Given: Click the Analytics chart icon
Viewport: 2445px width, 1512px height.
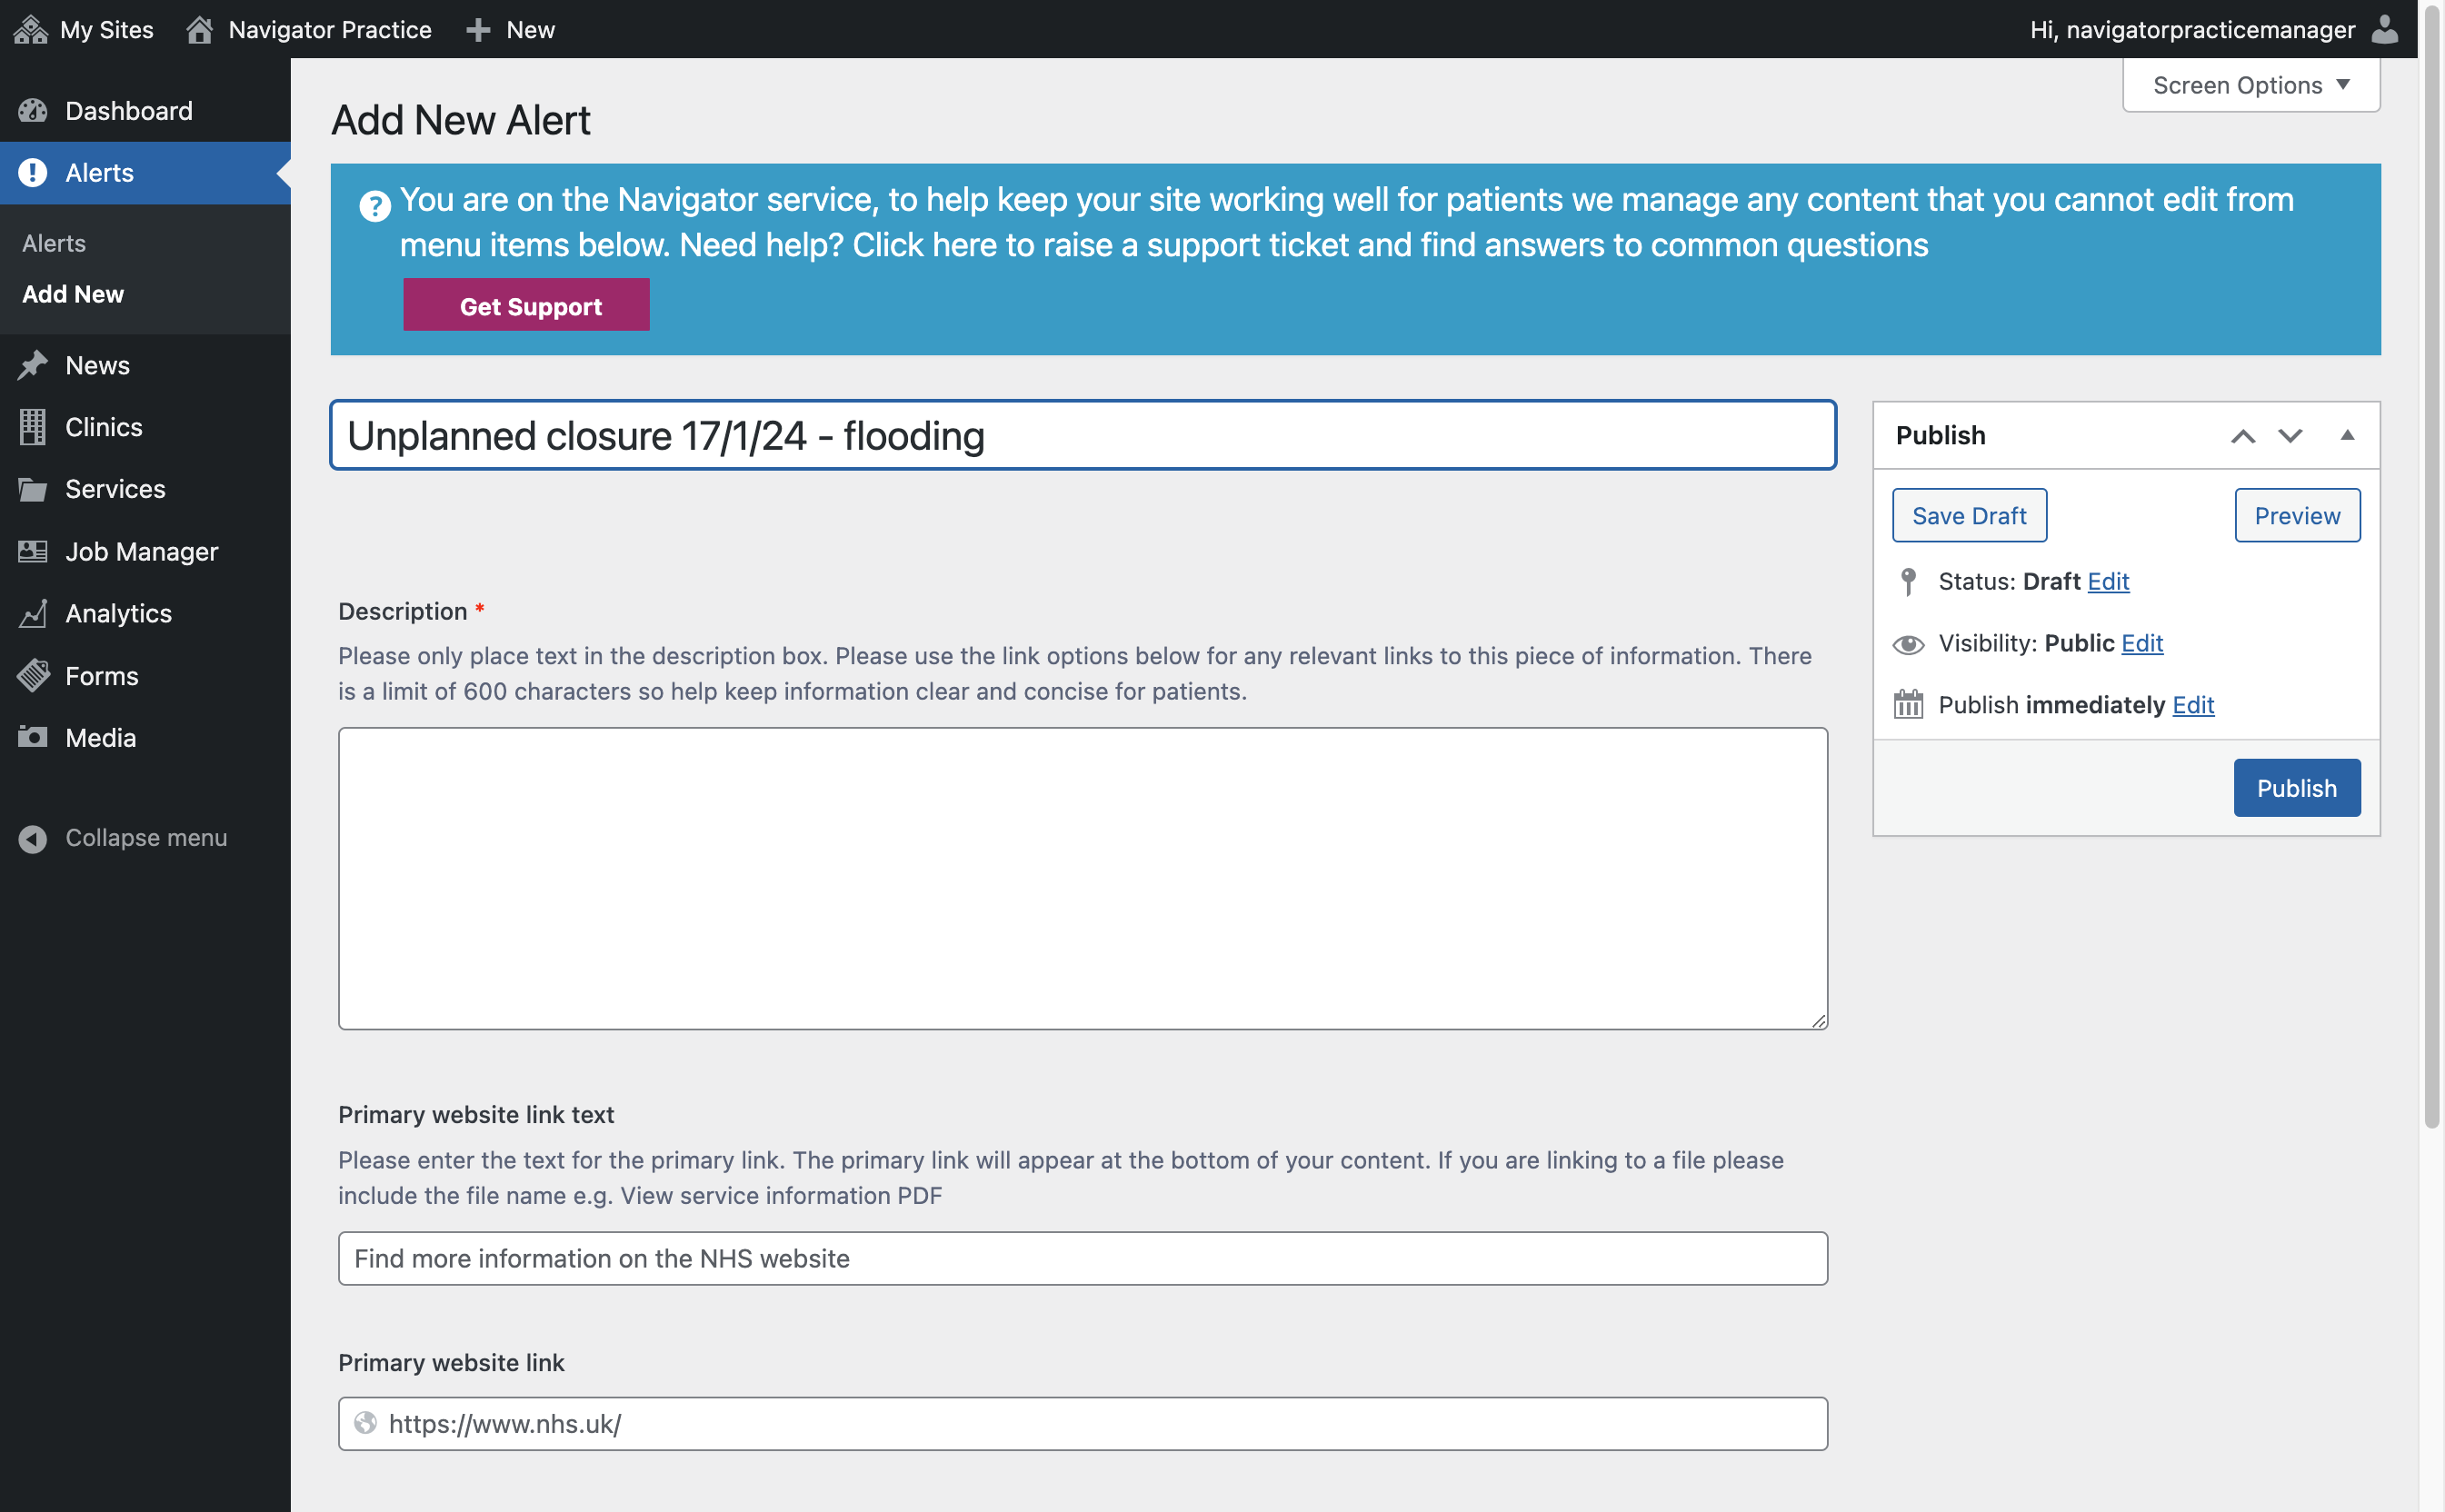Looking at the screenshot, I should point(33,613).
